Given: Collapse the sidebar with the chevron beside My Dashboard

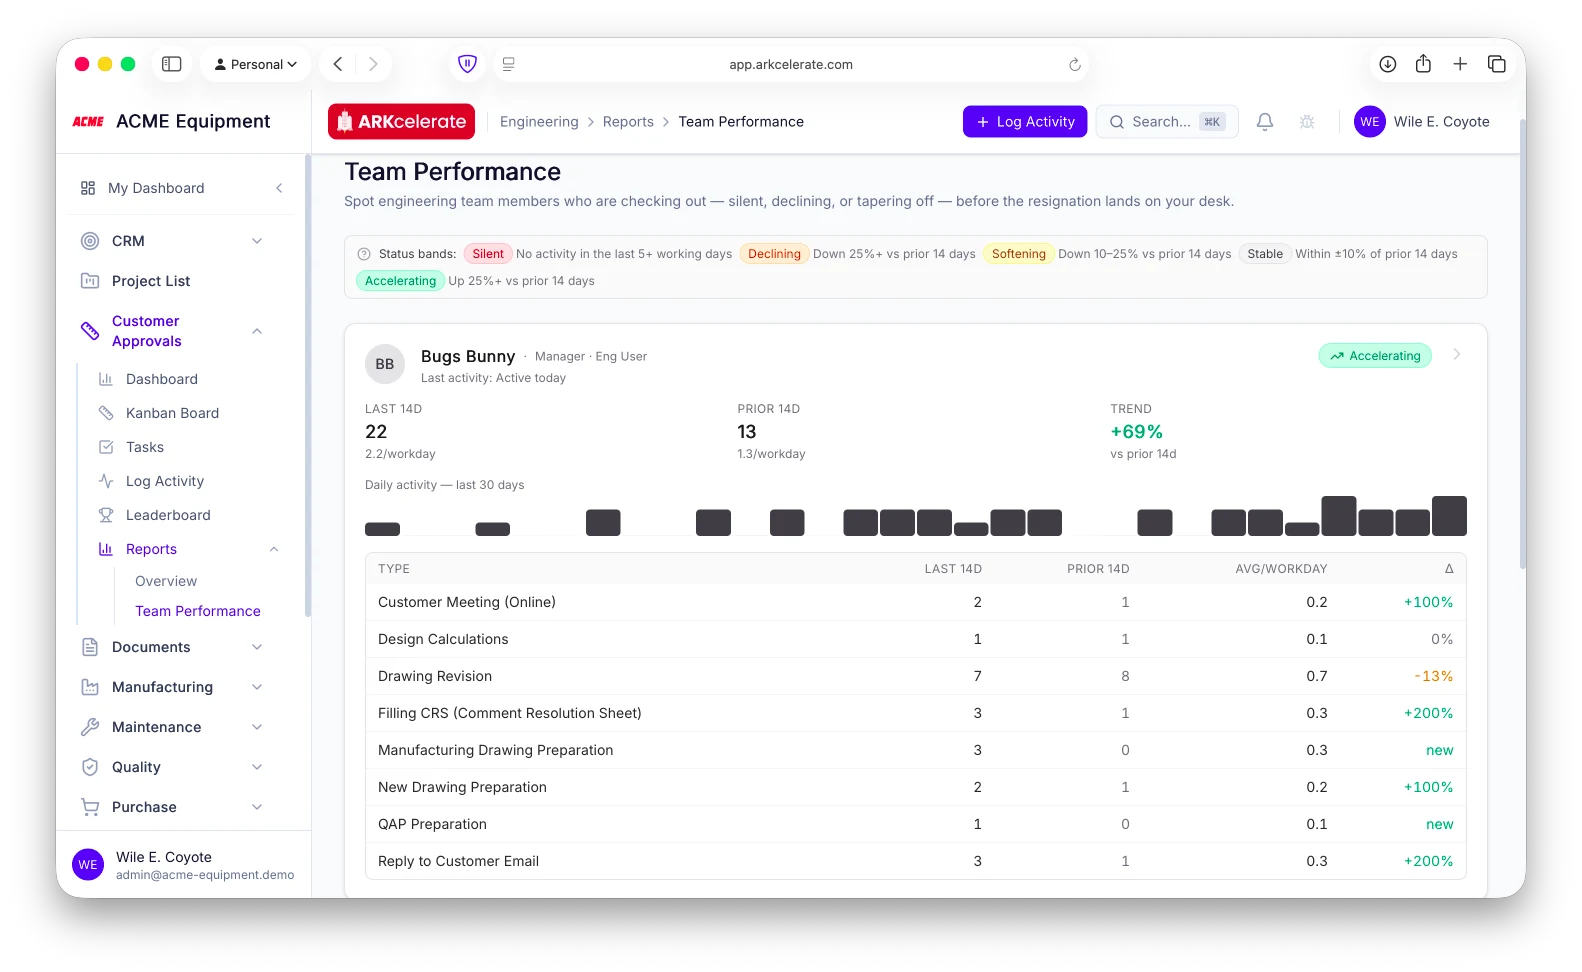Looking at the screenshot, I should tap(279, 188).
